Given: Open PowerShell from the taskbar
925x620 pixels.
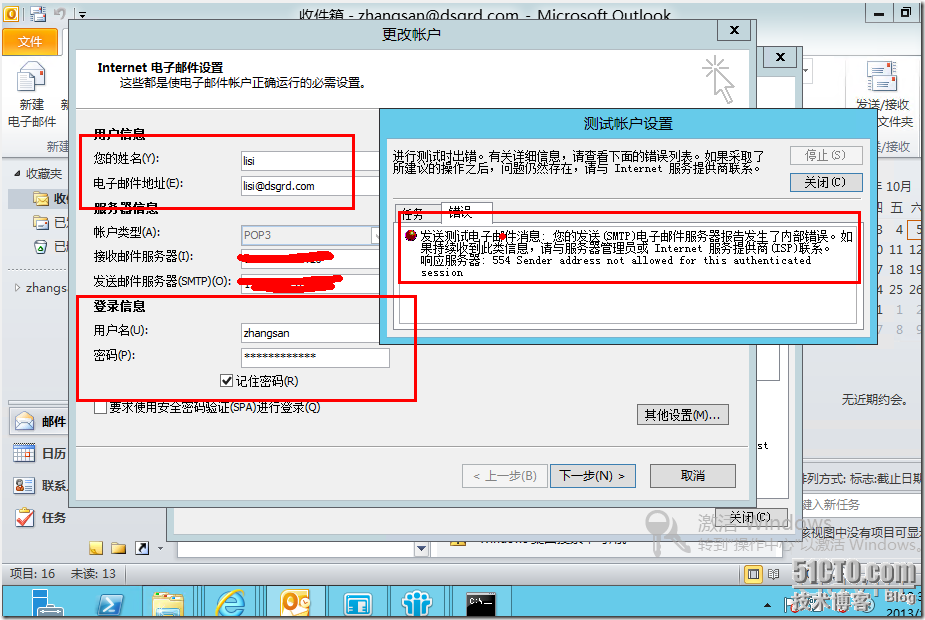Looking at the screenshot, I should click(111, 605).
